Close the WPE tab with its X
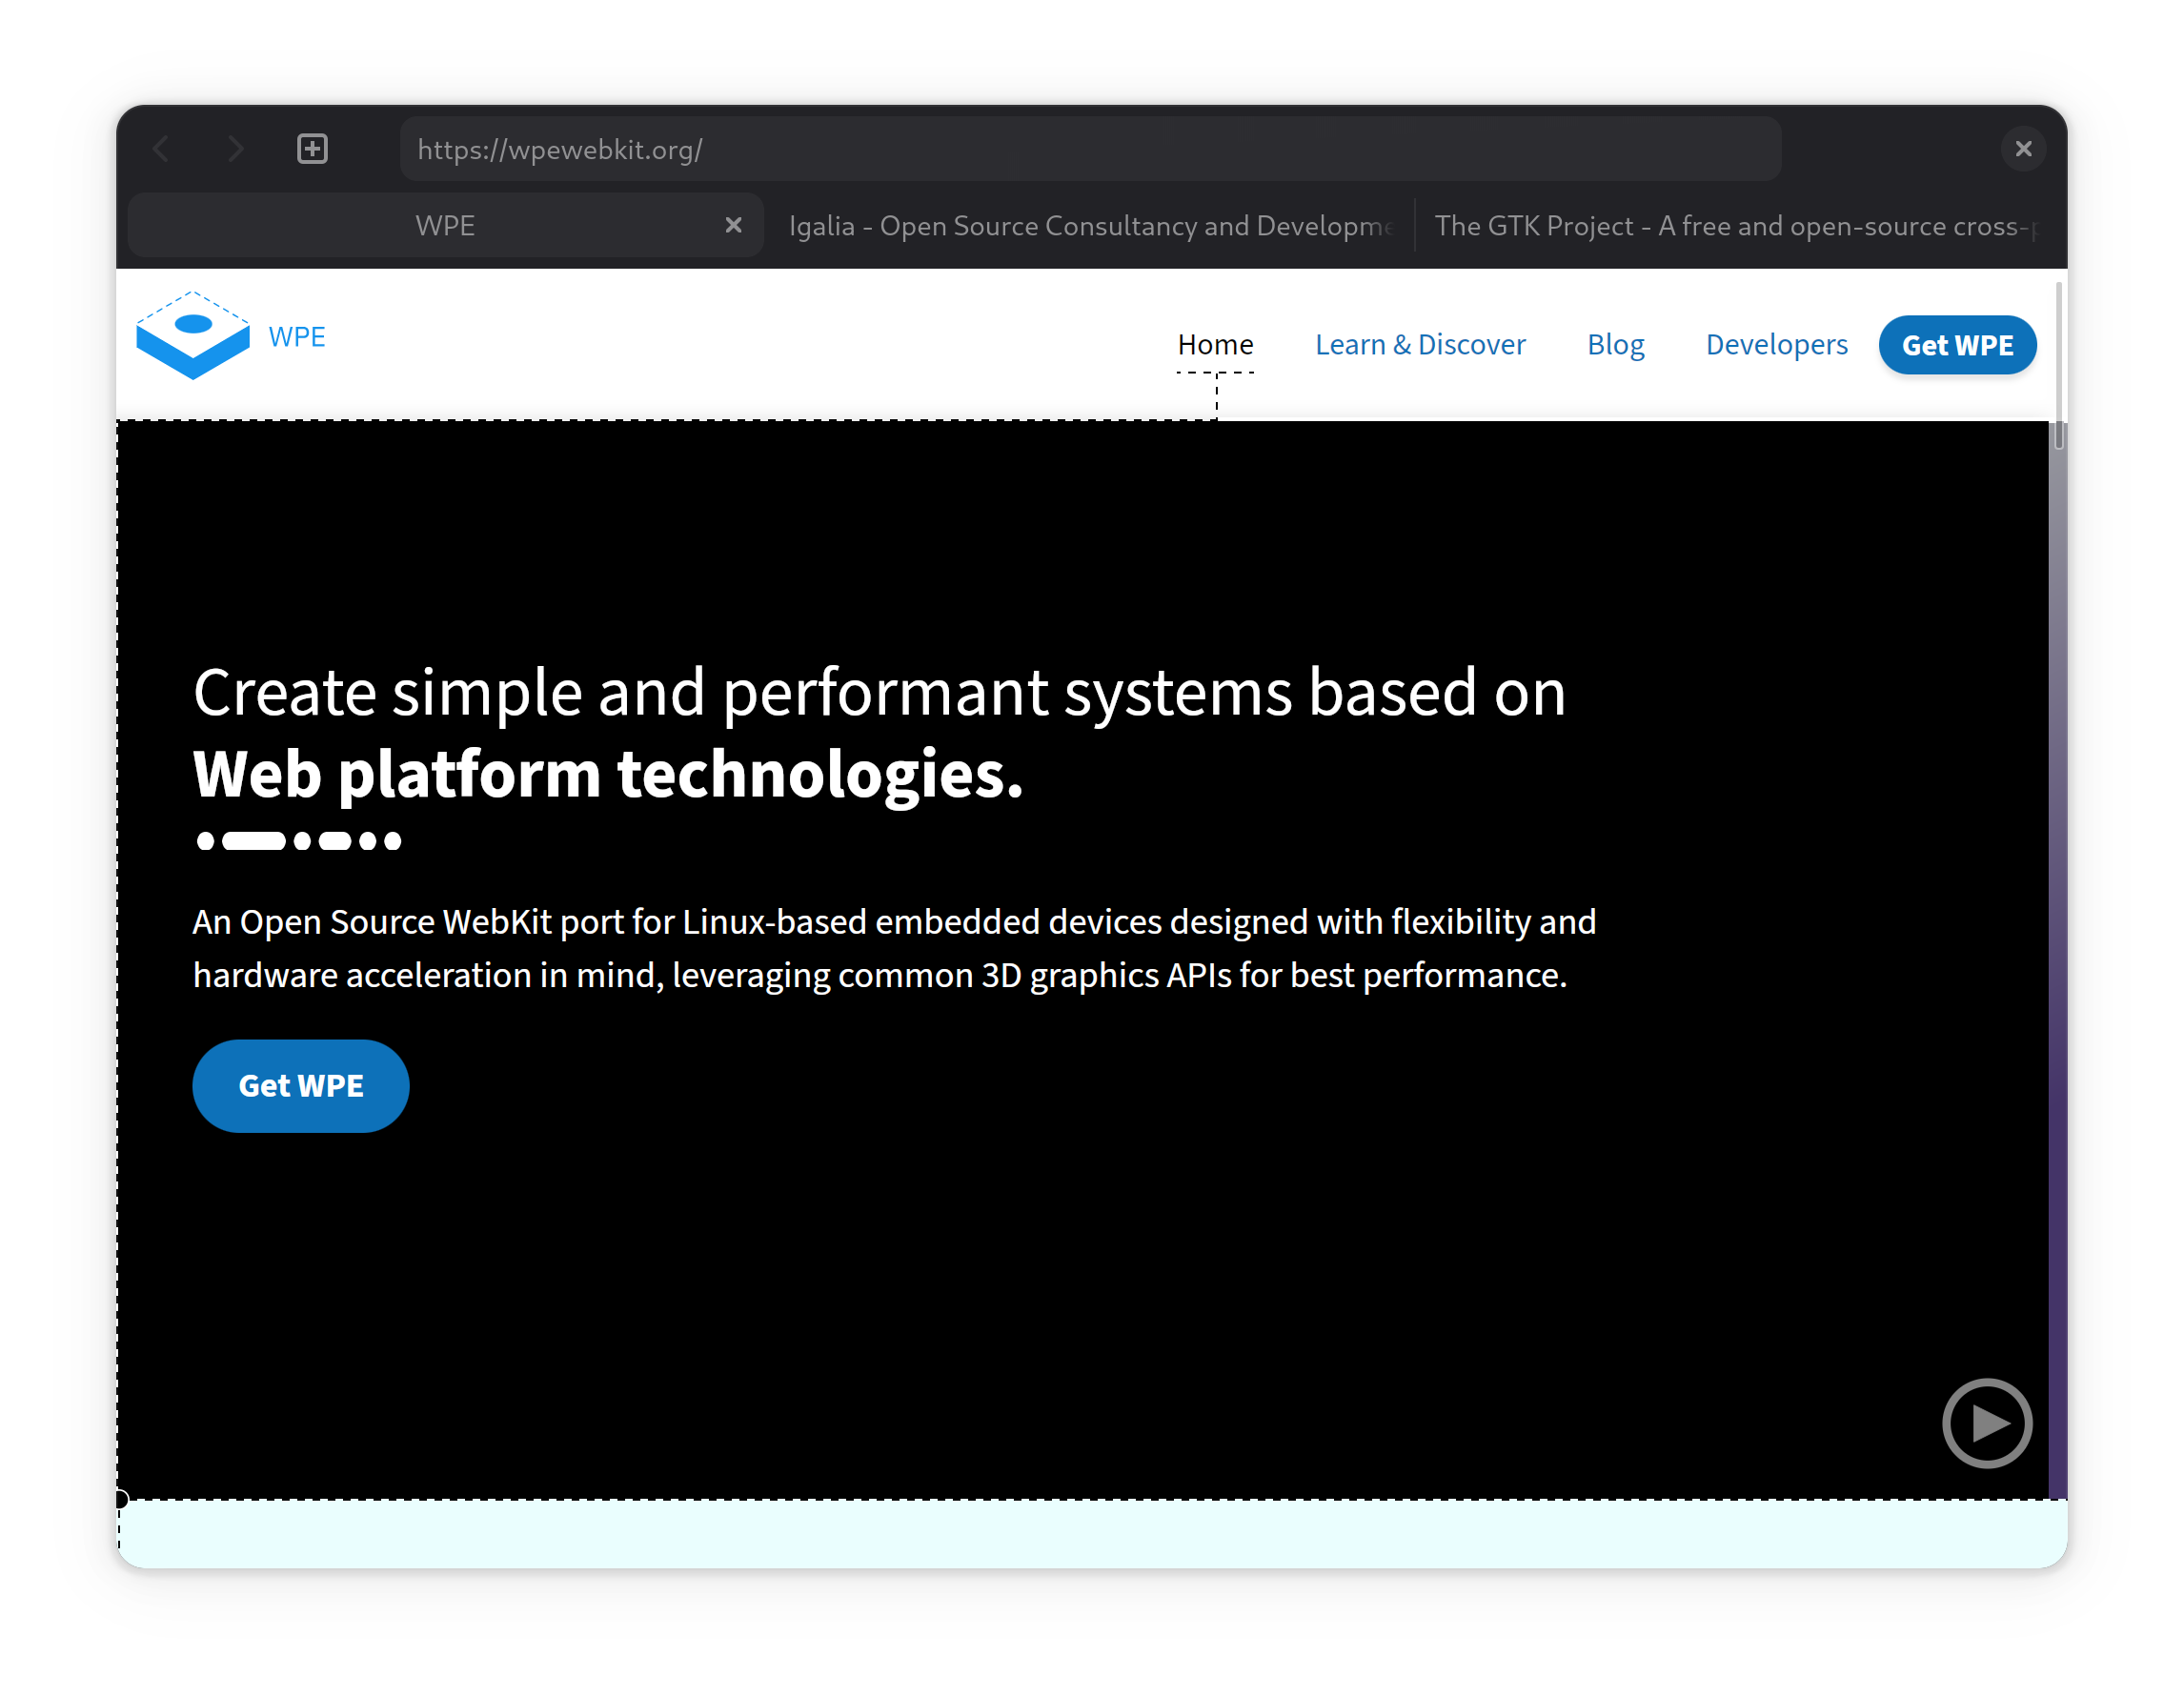Image resolution: width=2184 pixels, height=1696 pixels. tap(733, 225)
